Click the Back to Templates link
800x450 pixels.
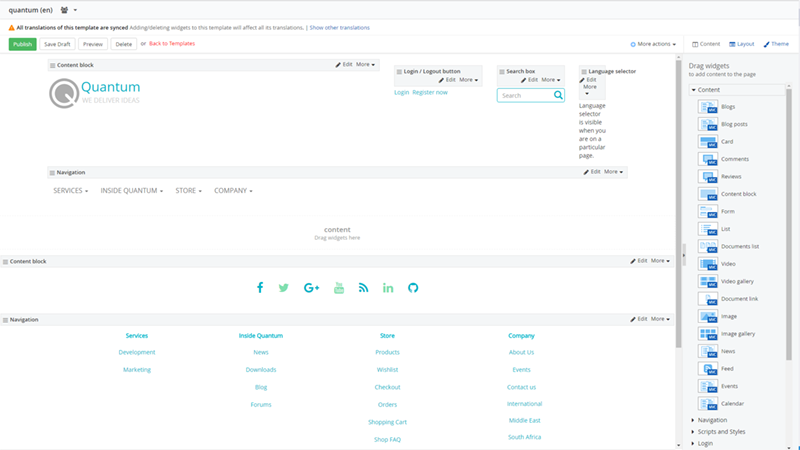[171, 44]
